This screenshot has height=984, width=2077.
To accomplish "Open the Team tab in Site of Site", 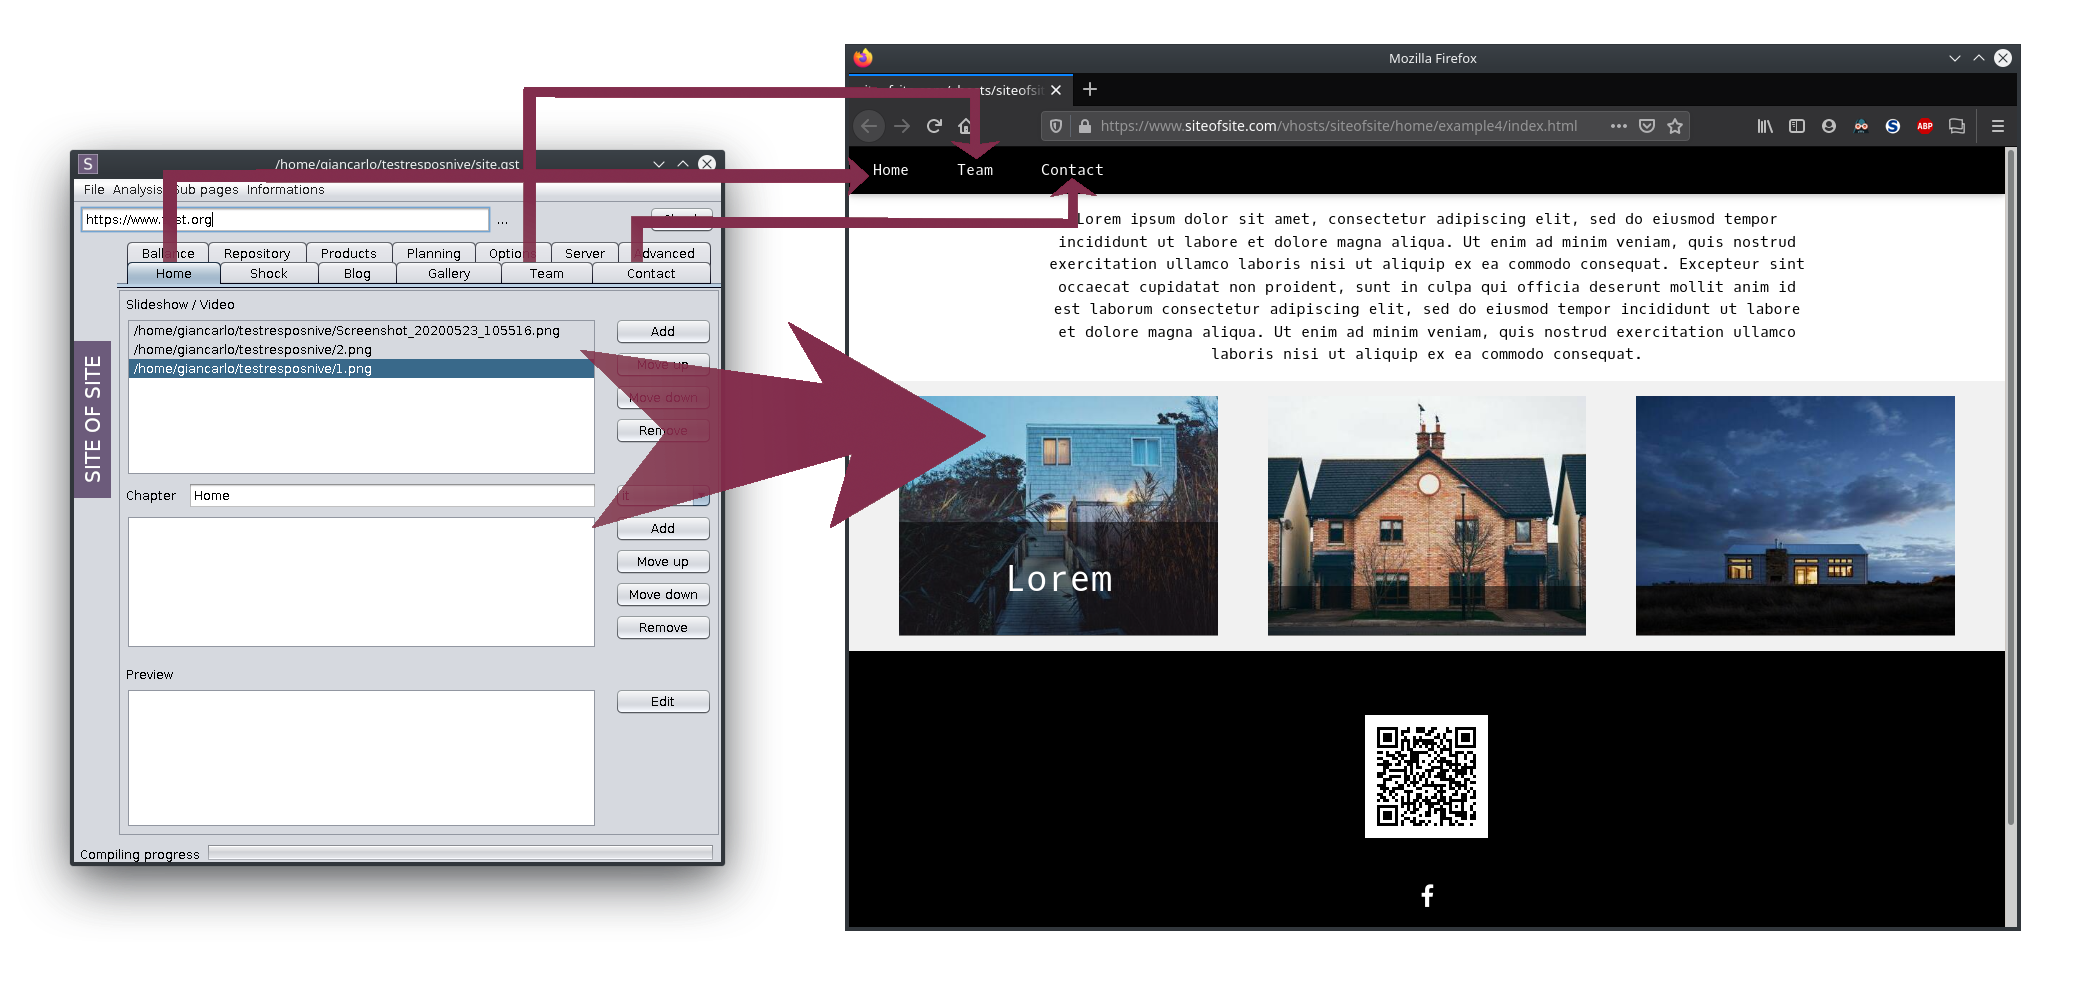I will 547,273.
